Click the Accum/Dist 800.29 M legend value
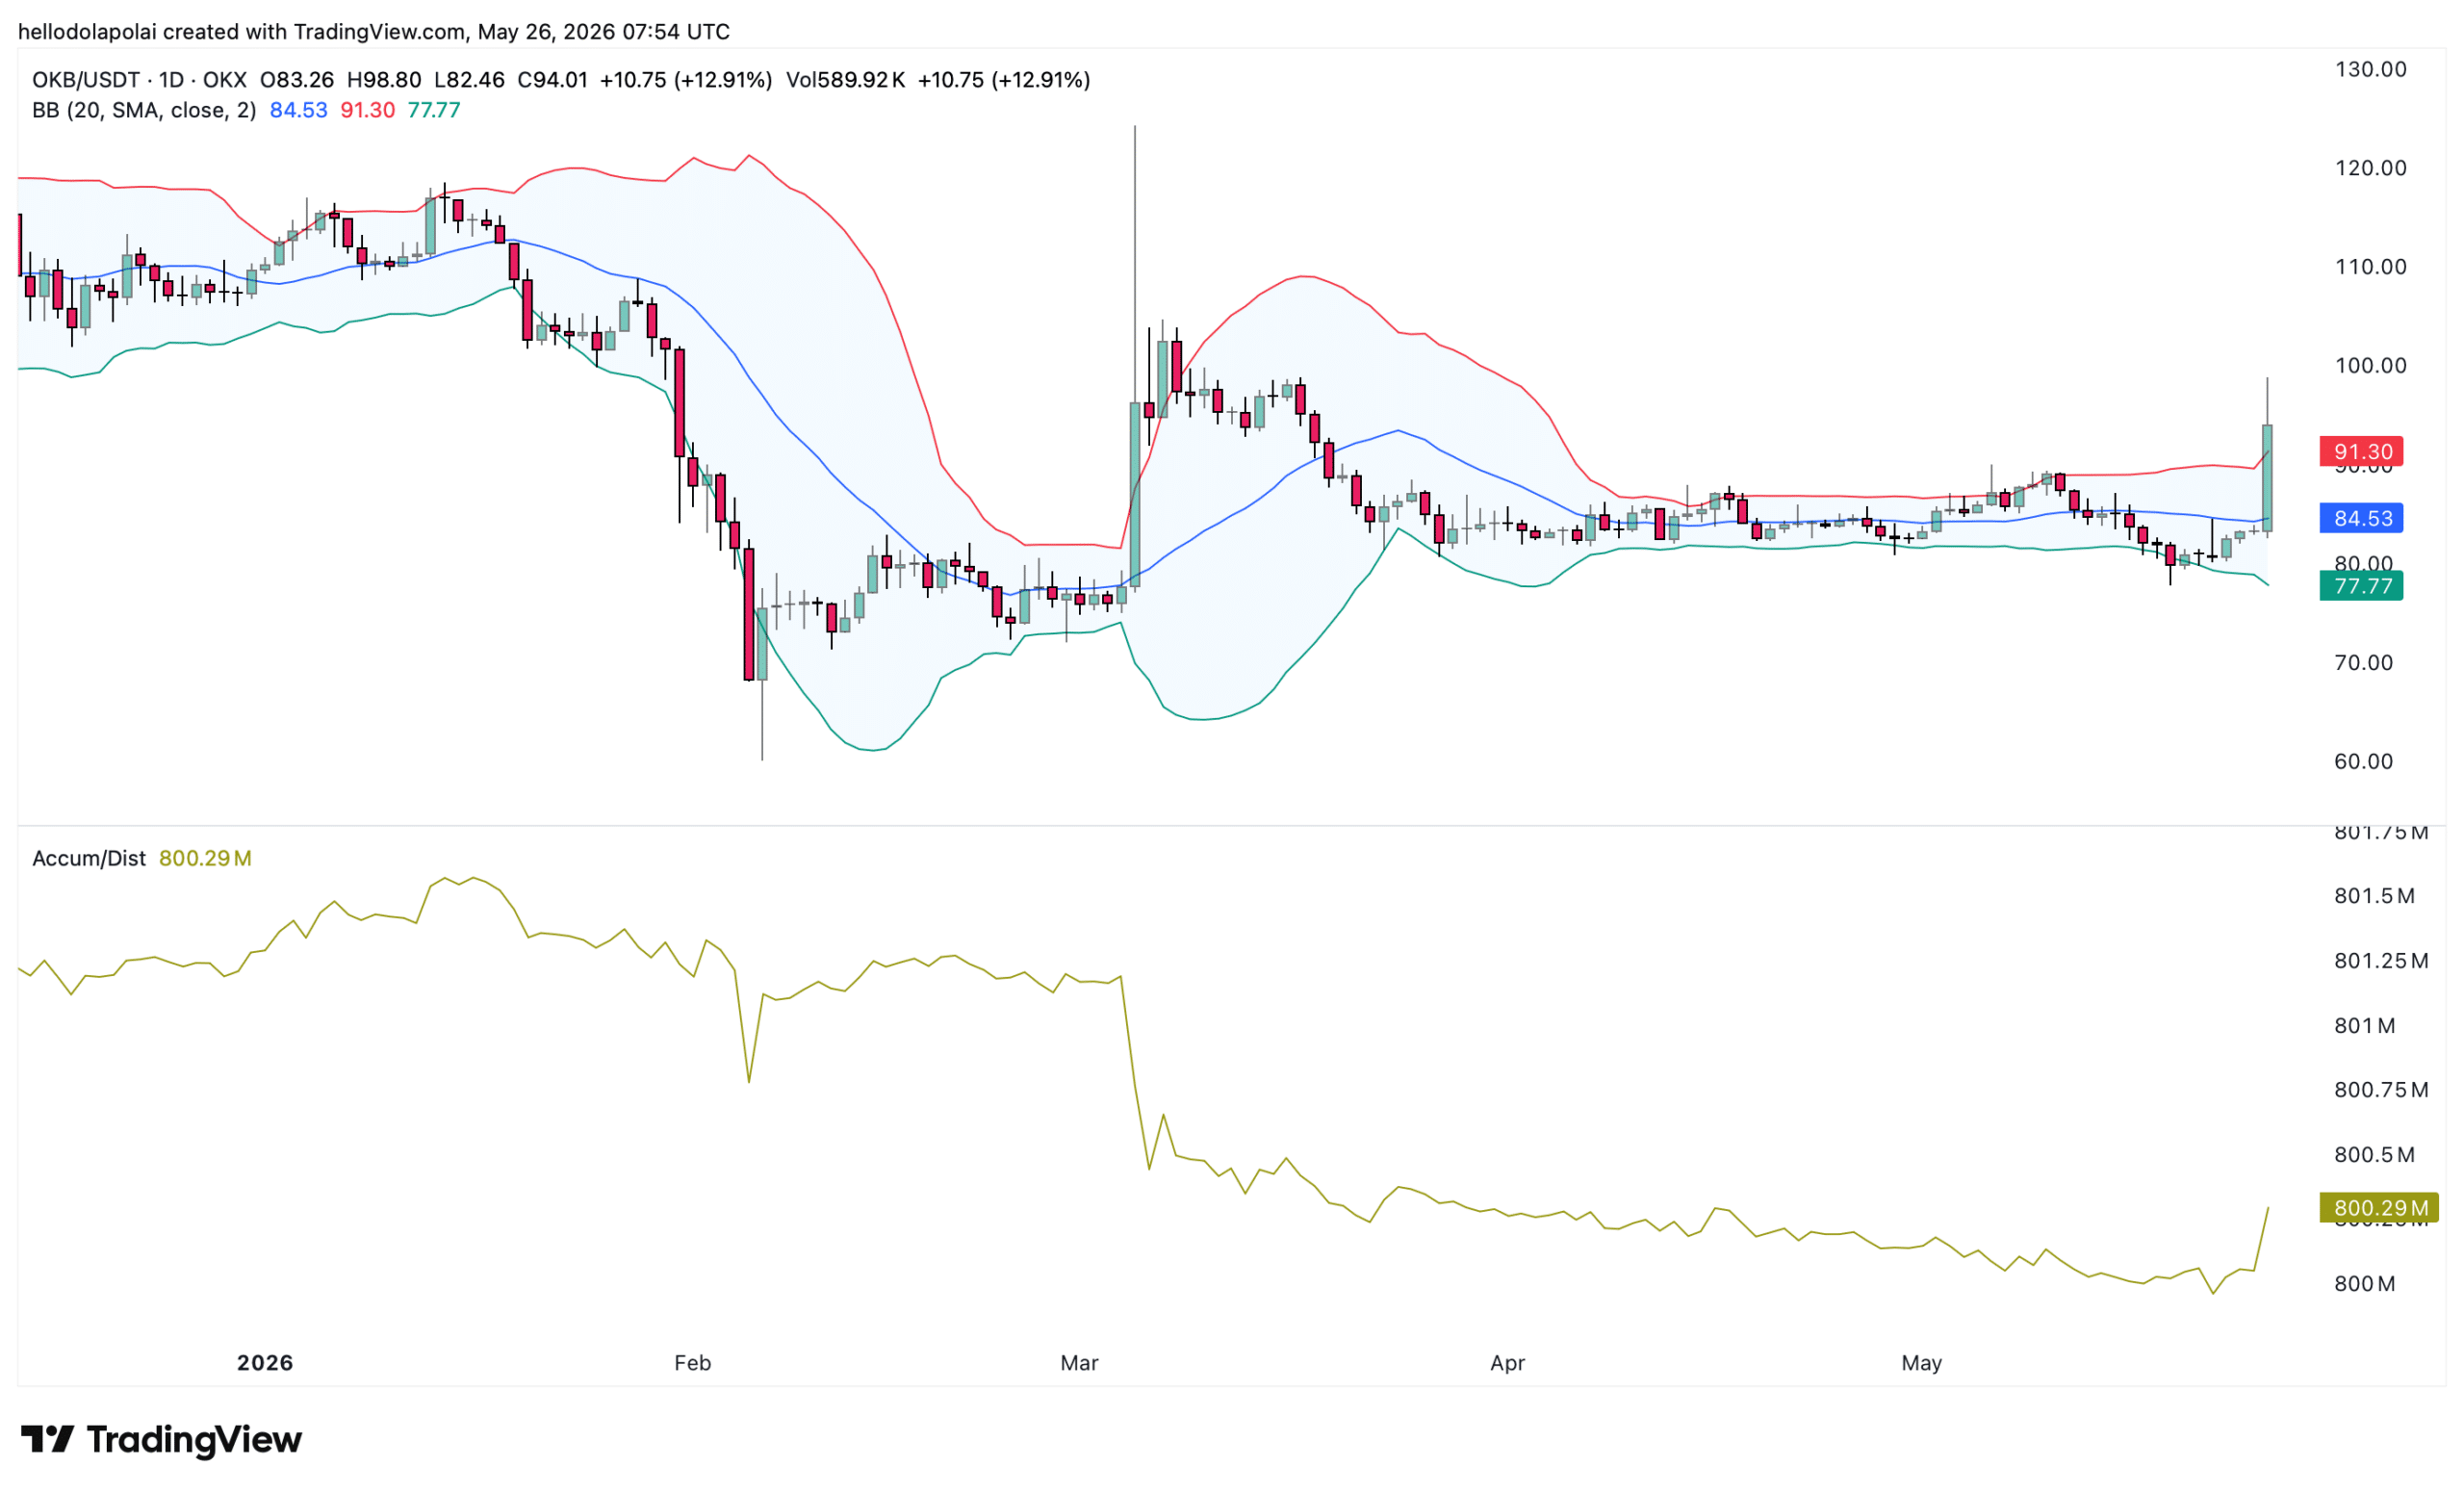Screen dimensions: 2464x1493 tap(205, 858)
